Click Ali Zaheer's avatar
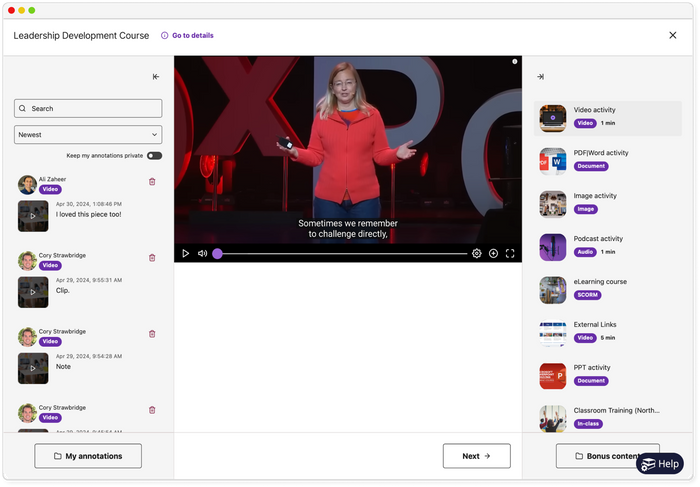The image size is (700, 487). pyautogui.click(x=27, y=184)
